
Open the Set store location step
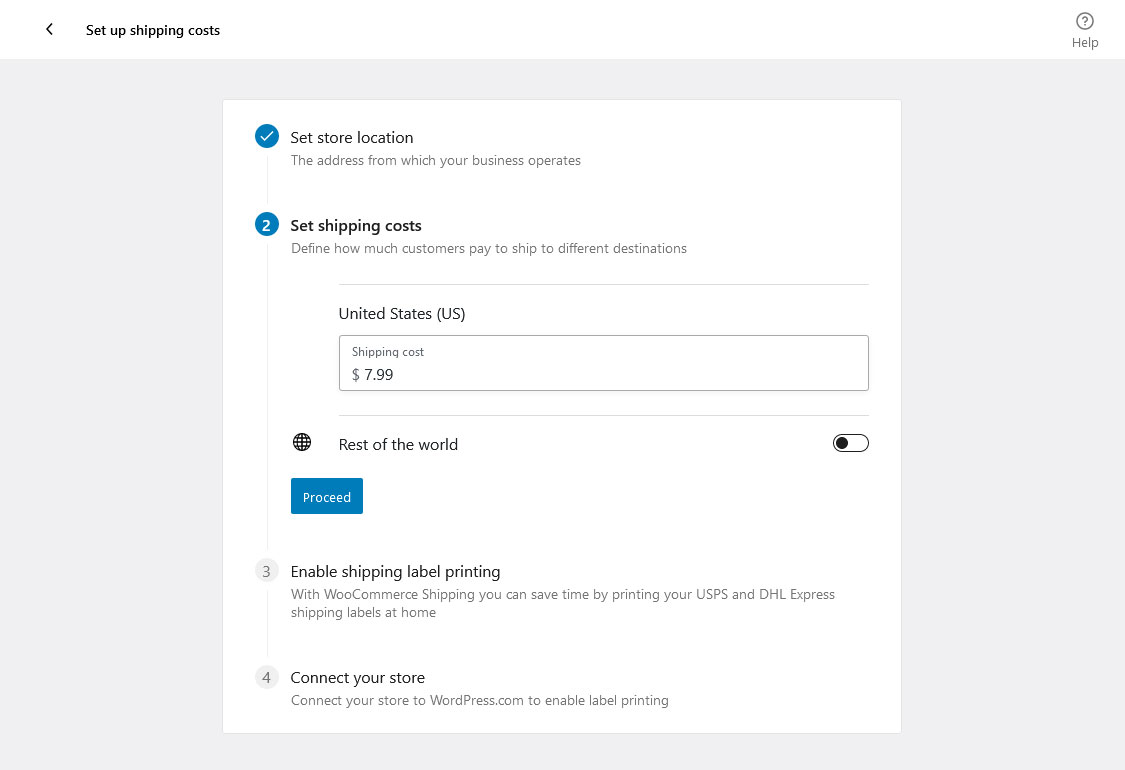tap(352, 138)
